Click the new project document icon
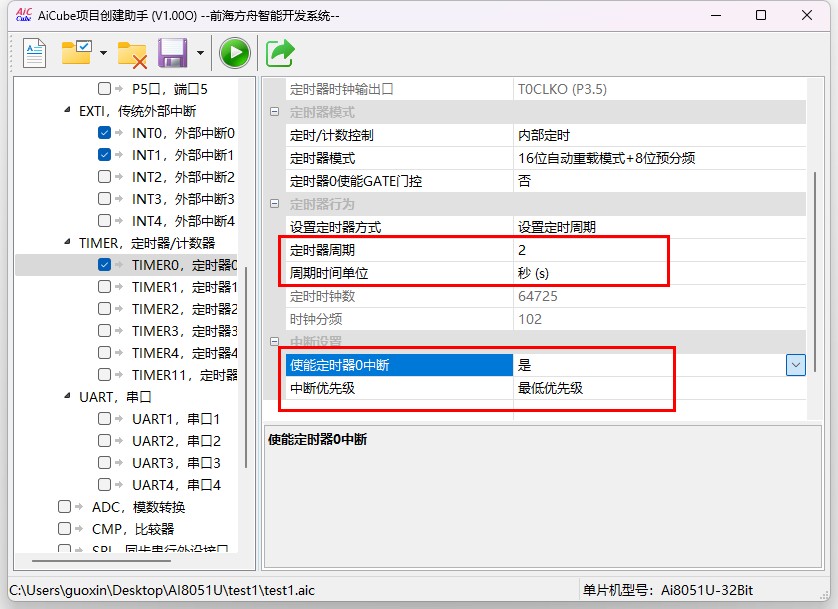838x609 pixels. pos(35,53)
